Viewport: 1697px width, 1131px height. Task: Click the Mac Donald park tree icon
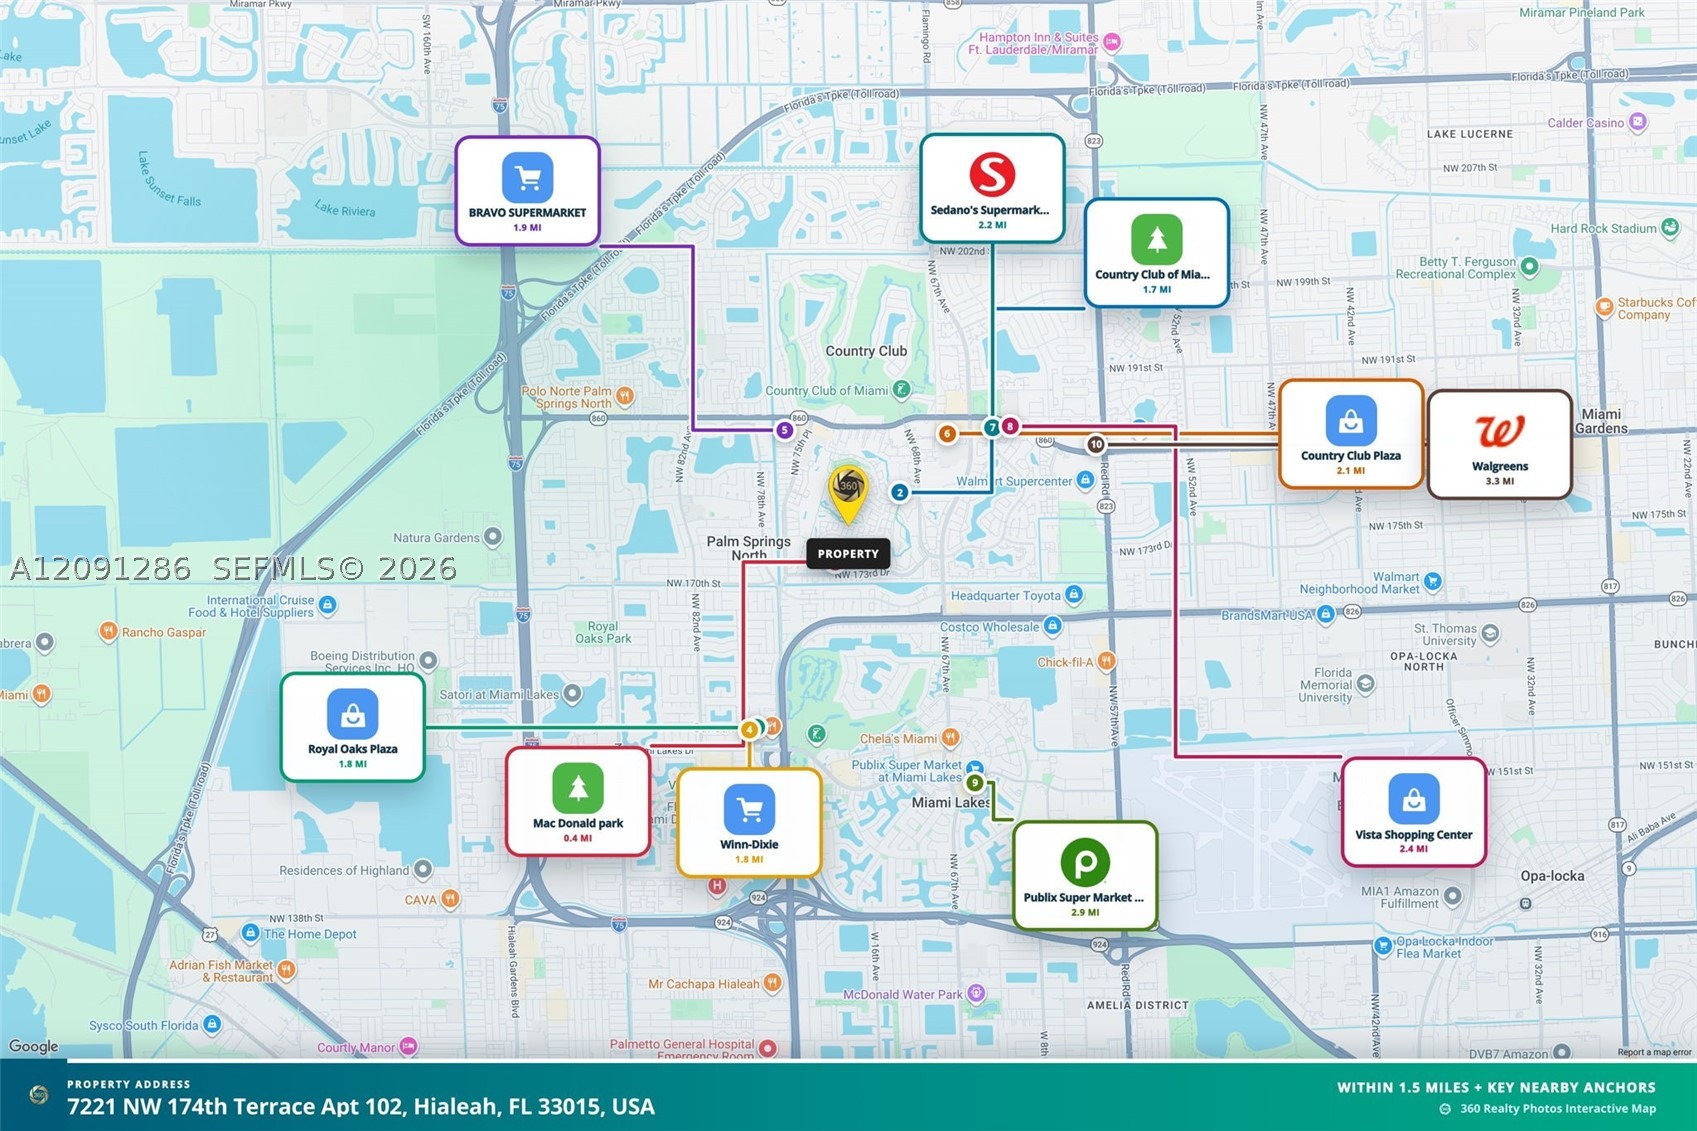pyautogui.click(x=578, y=788)
